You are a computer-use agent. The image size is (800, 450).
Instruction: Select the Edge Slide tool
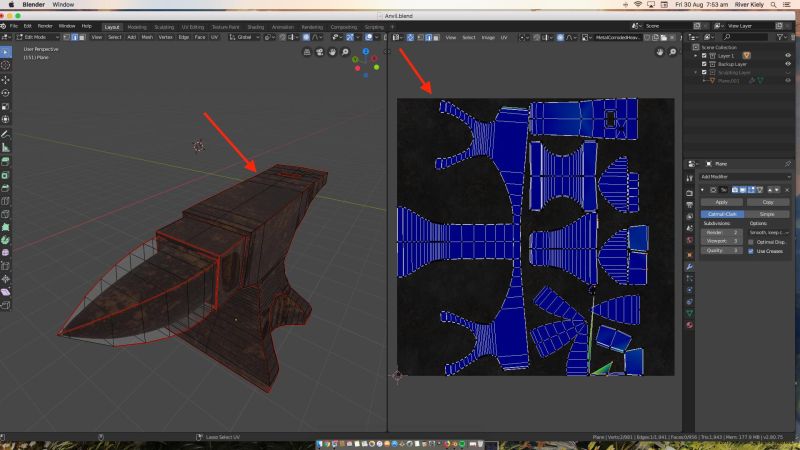click(x=6, y=266)
